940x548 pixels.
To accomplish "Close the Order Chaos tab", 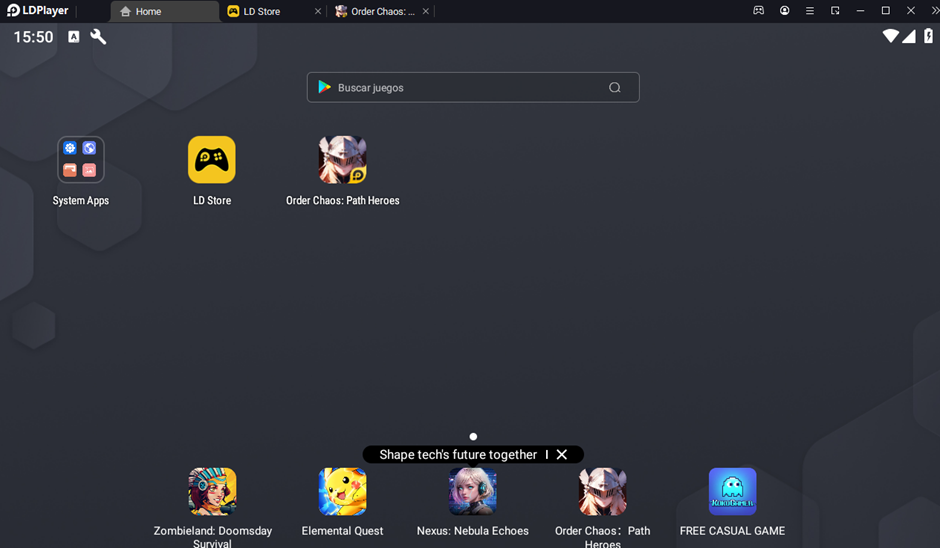I will pos(426,11).
